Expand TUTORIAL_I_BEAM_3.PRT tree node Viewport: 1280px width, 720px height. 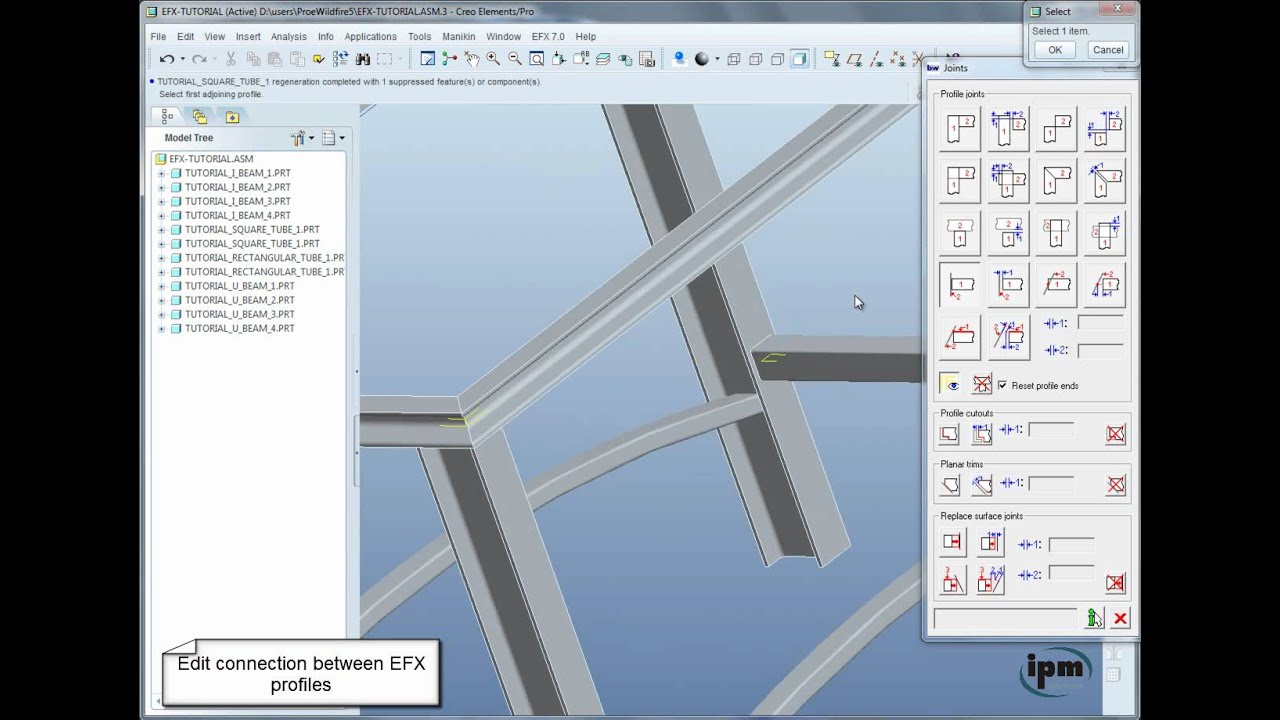(161, 201)
